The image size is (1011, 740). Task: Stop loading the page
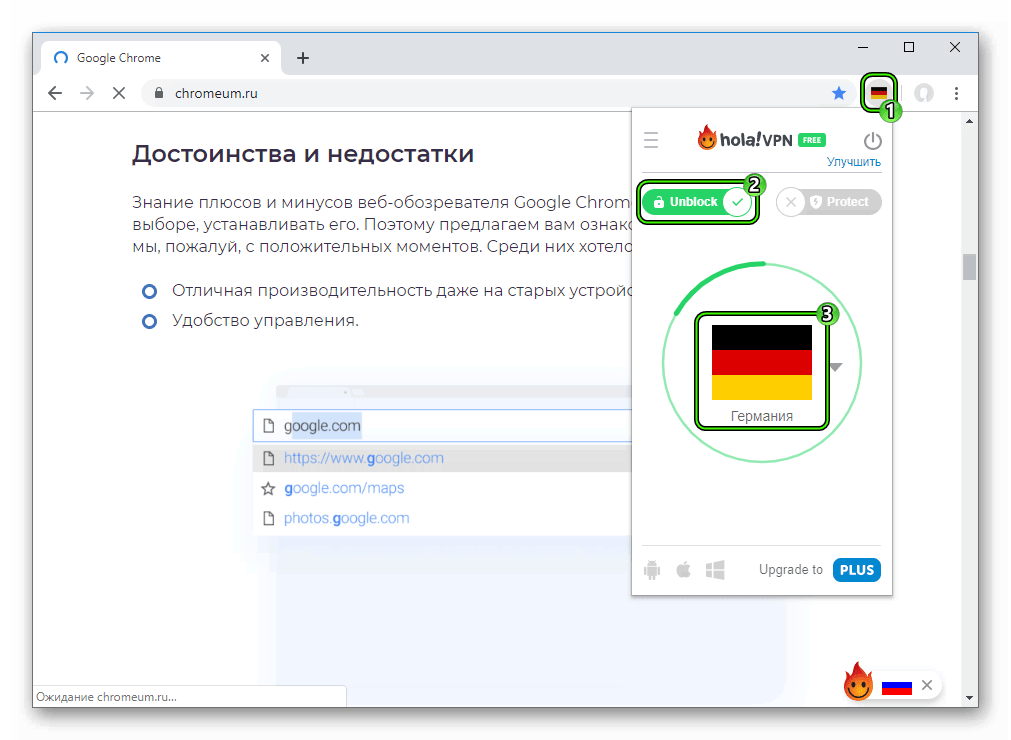pos(119,93)
